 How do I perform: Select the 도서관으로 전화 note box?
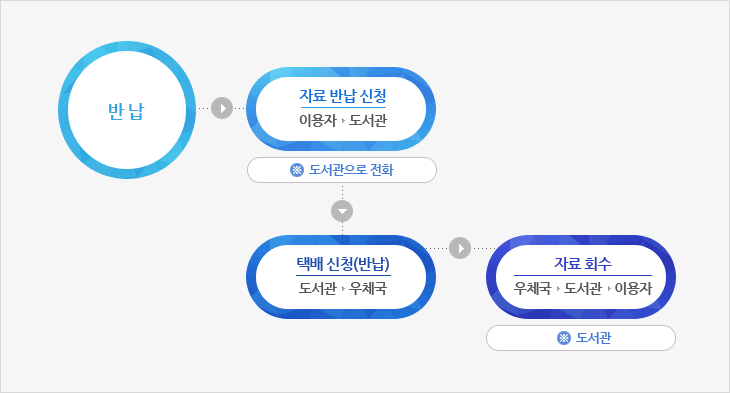pyautogui.click(x=342, y=170)
